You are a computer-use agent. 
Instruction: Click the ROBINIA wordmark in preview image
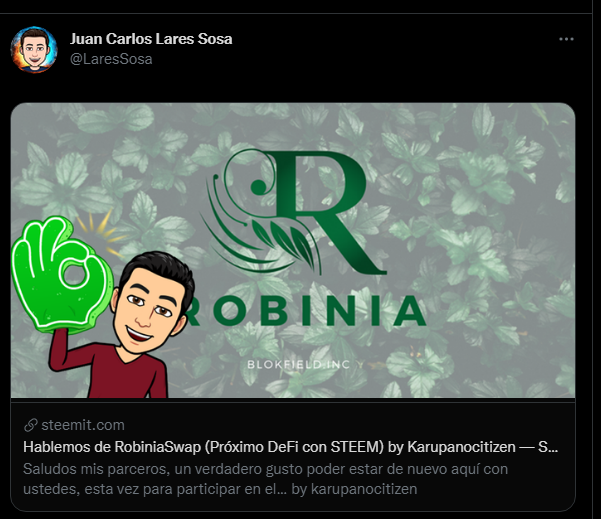coord(305,311)
